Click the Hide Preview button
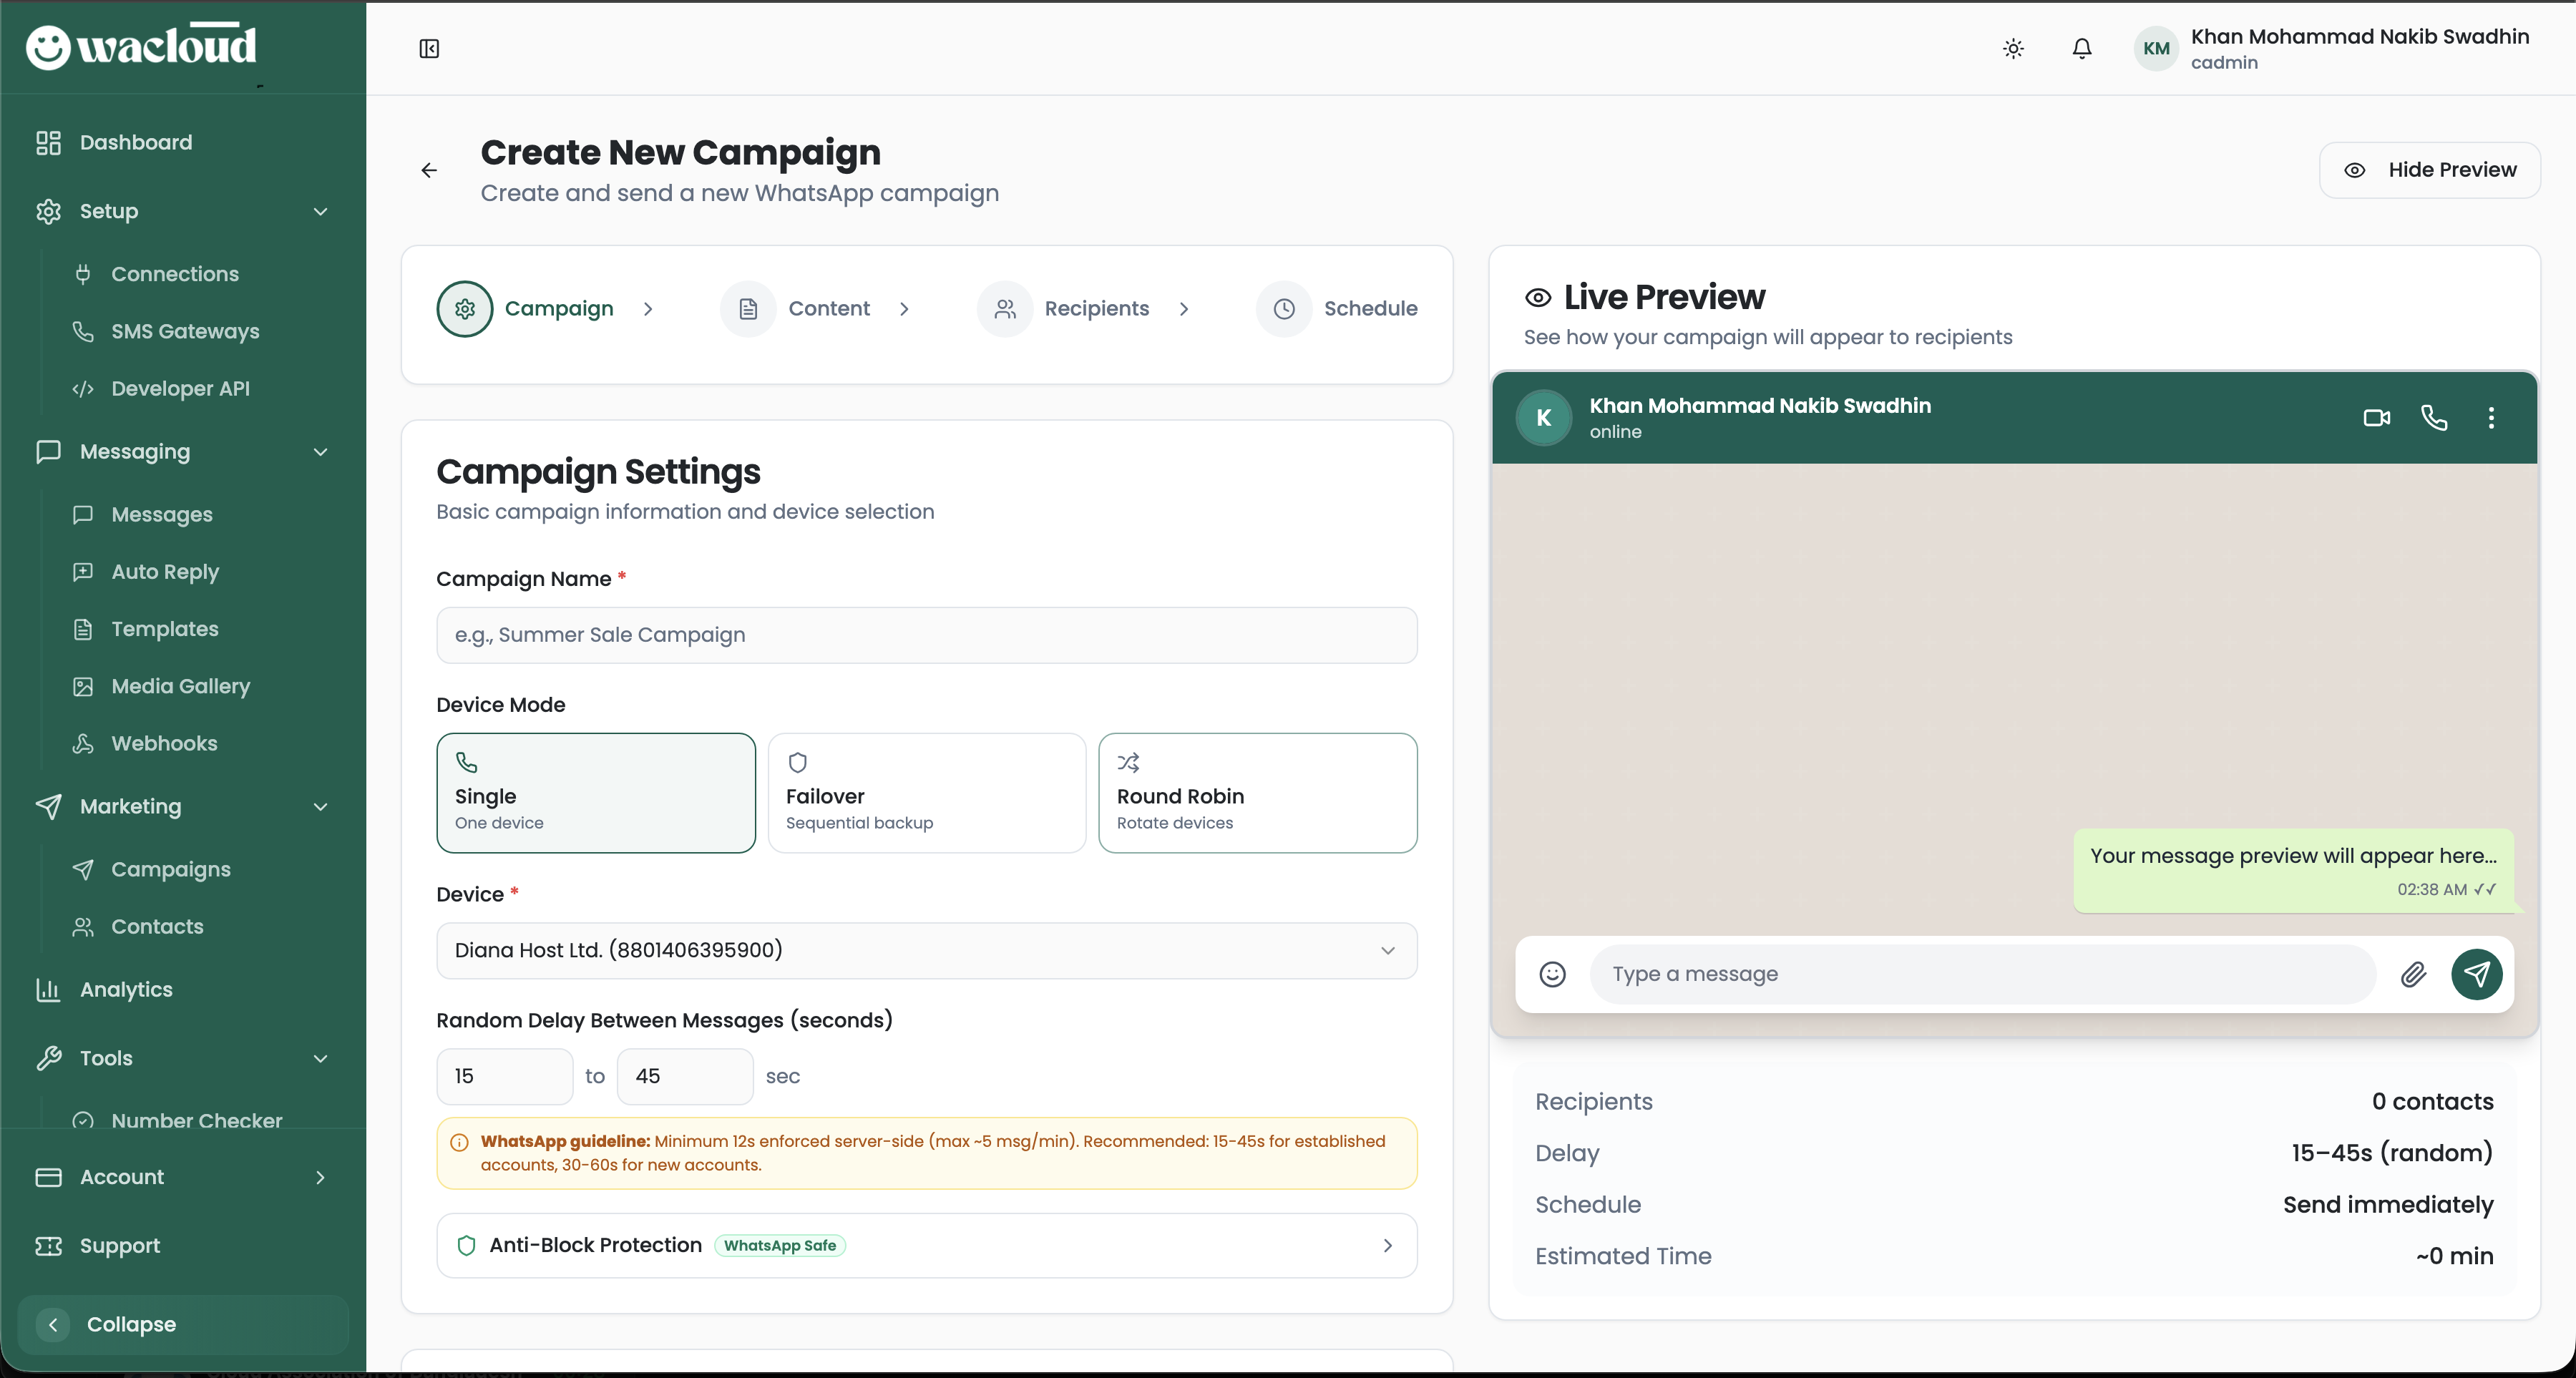The image size is (2576, 1378). coord(2430,170)
